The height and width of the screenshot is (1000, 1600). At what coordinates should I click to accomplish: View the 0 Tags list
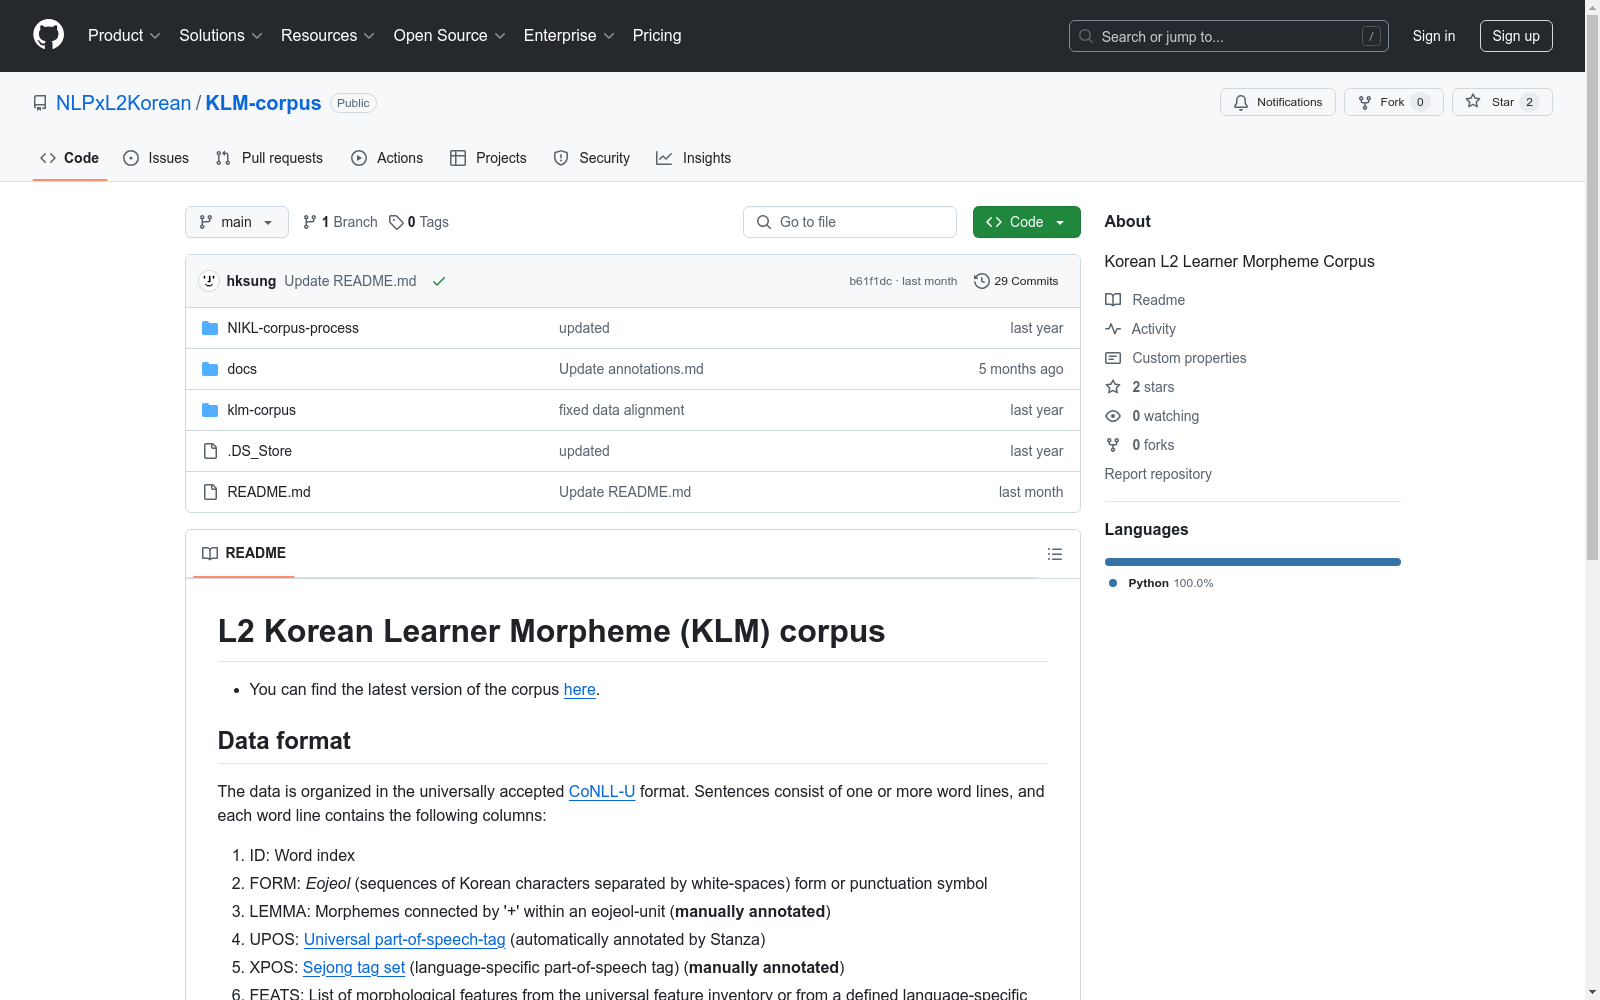click(419, 222)
